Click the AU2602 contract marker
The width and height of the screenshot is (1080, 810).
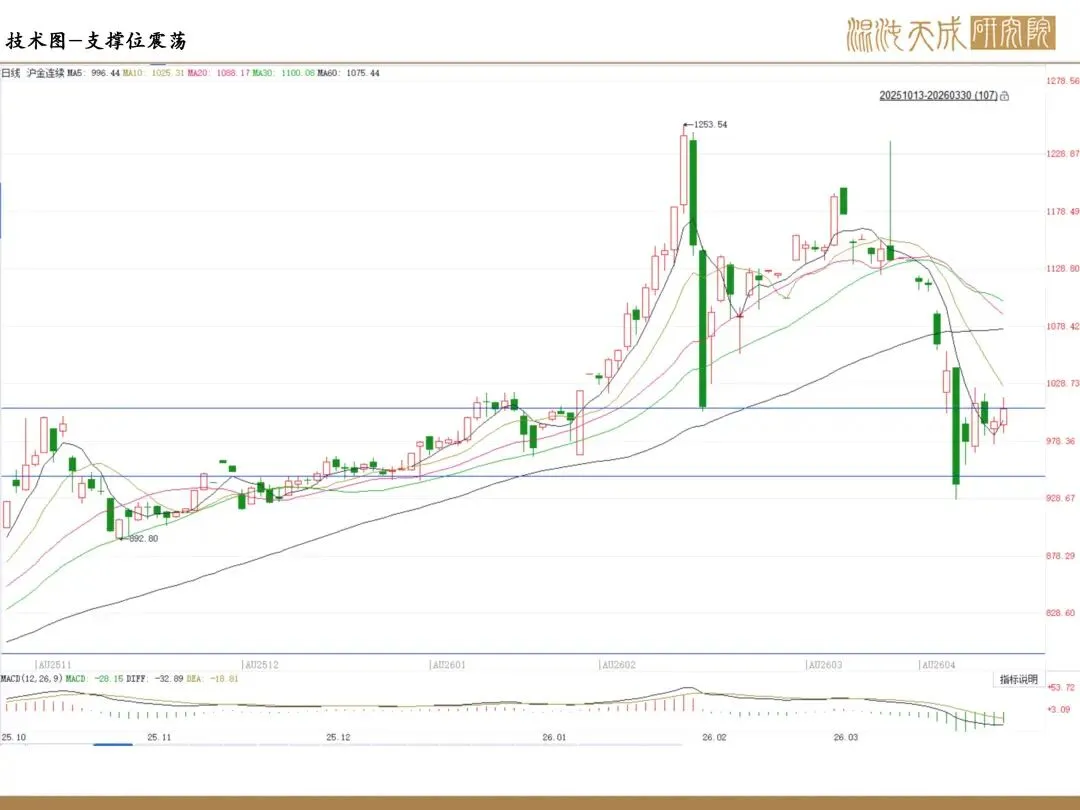click(618, 665)
